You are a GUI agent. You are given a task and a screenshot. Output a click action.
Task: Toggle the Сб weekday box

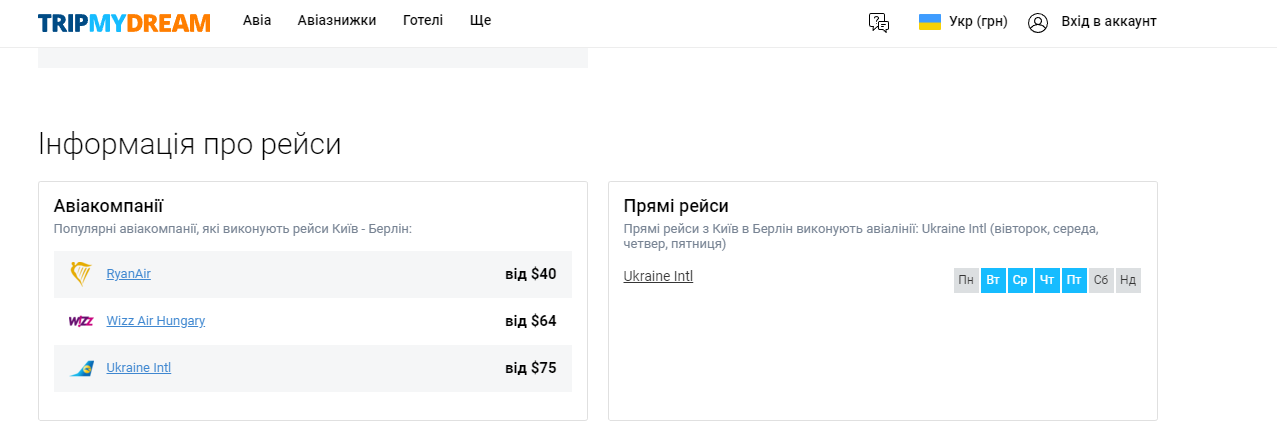click(1101, 280)
